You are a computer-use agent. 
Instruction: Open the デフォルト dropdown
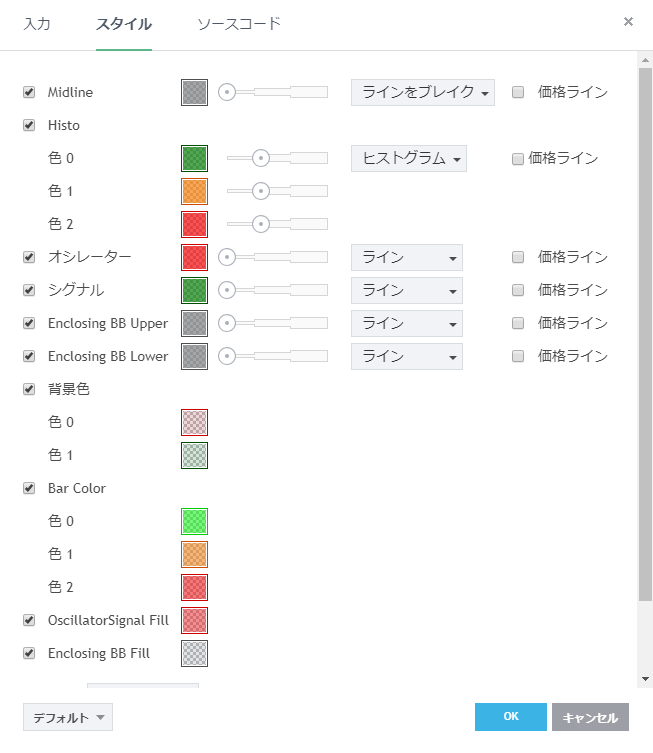point(67,717)
